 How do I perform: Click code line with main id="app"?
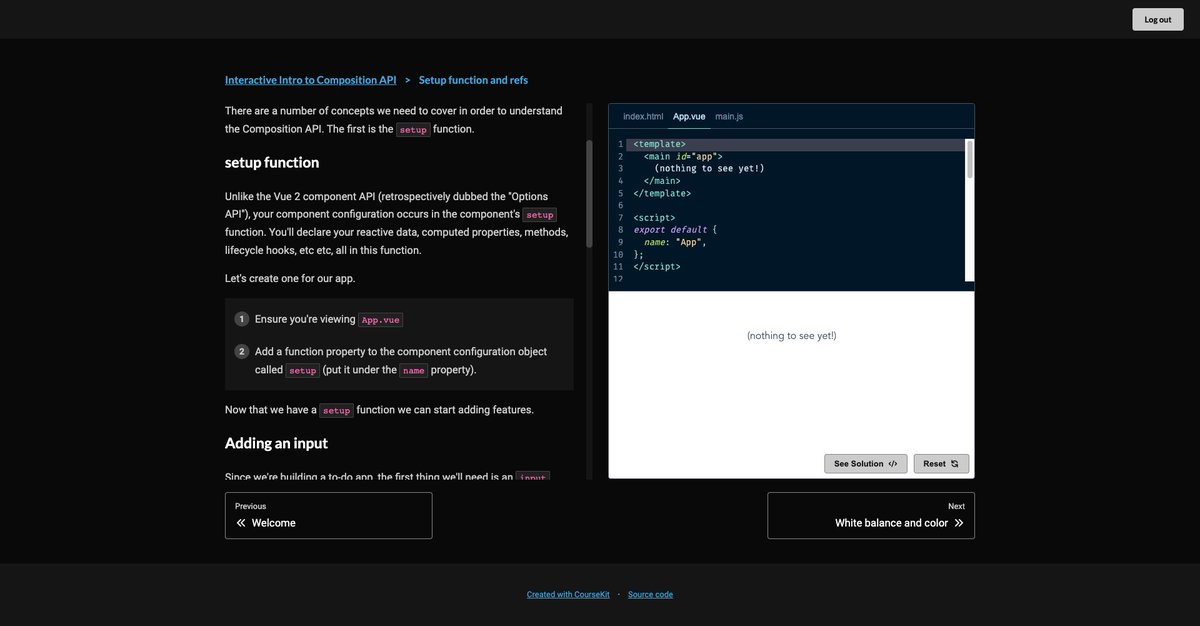point(683,156)
